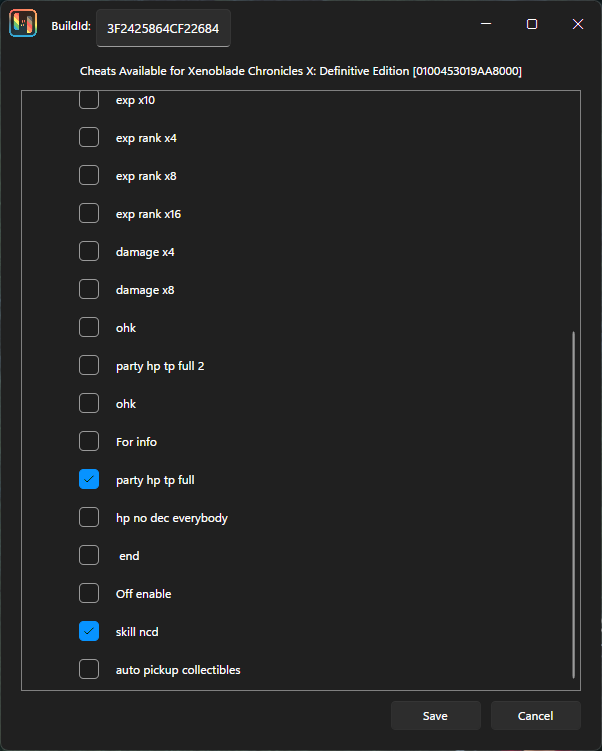This screenshot has height=751, width=602.
Task: Select the For info checkbox
Action: 89,441
